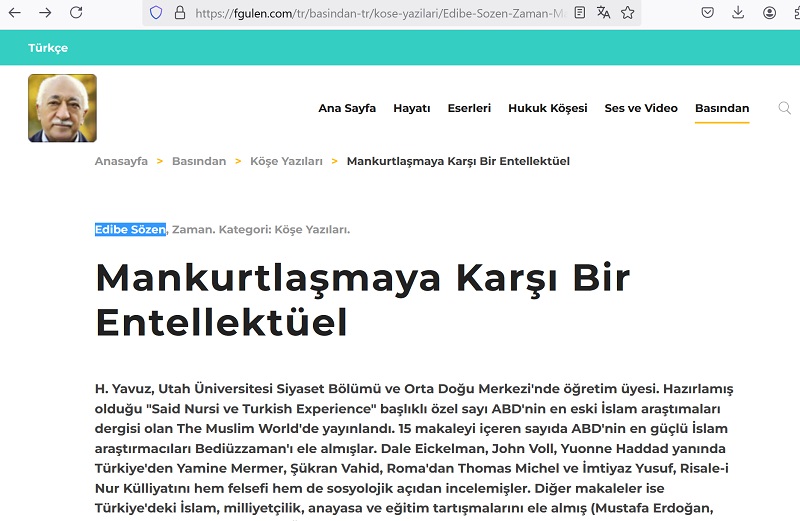Click the browser back arrow

[x=15, y=13]
